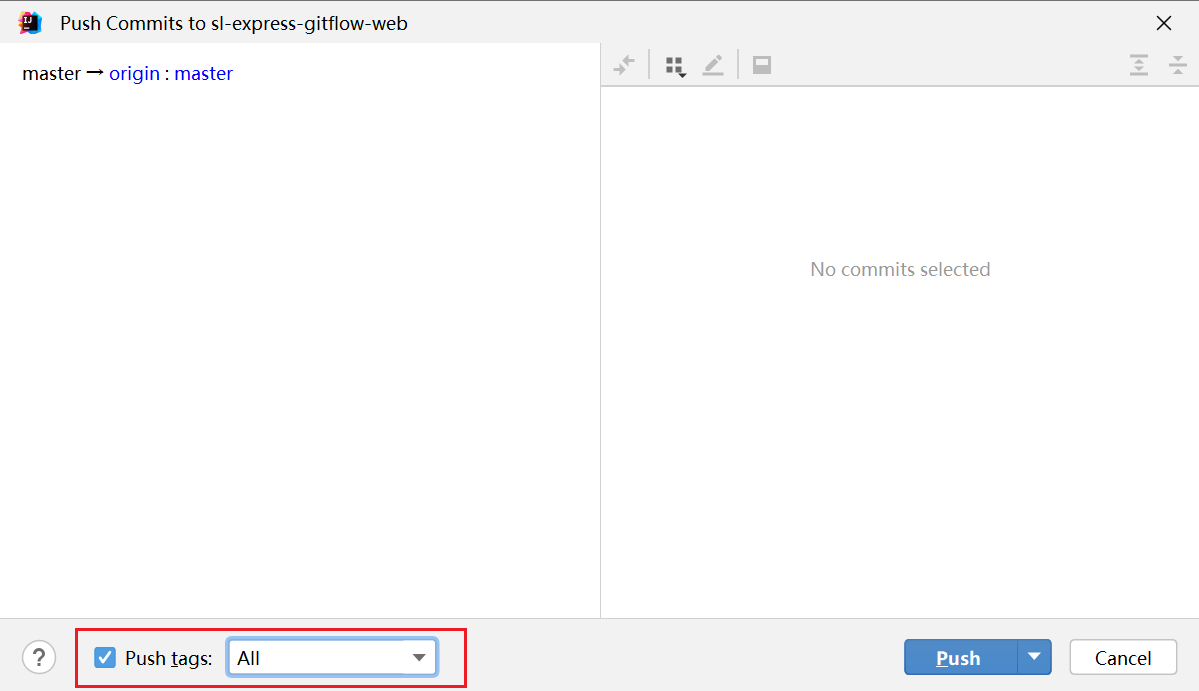1199x691 pixels.
Task: Select the local master branch text
Action: coord(51,73)
